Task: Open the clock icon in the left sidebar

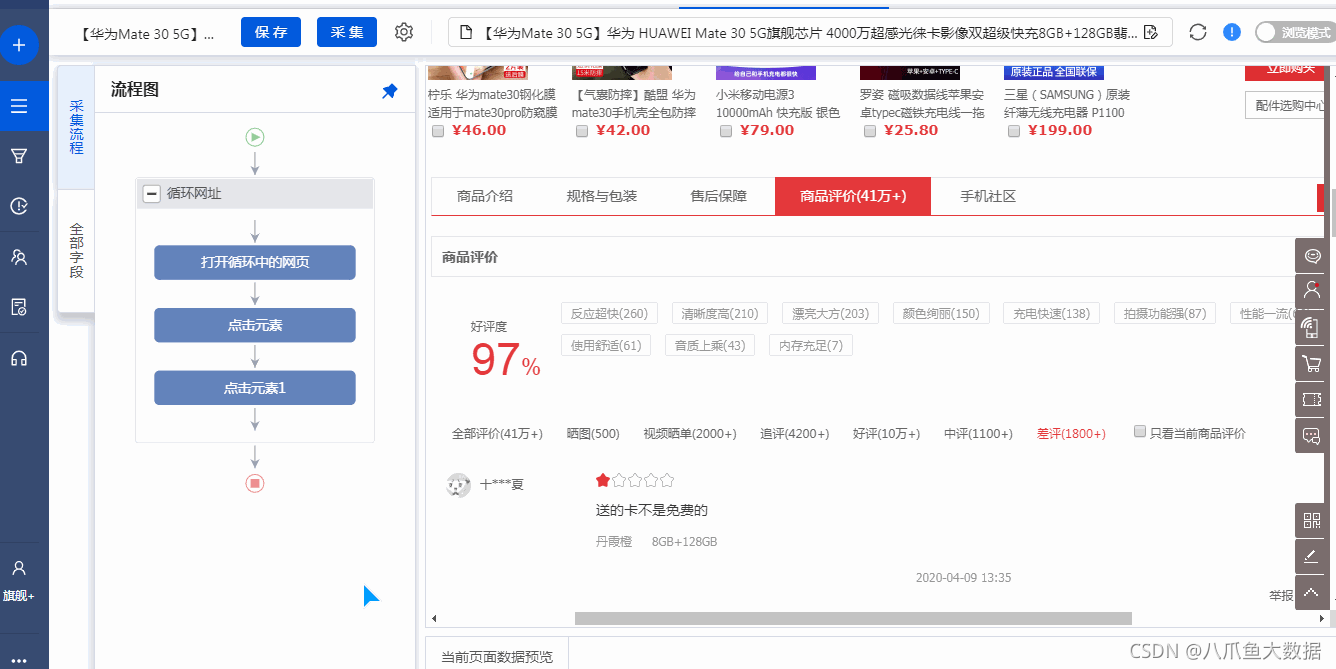Action: [19, 206]
